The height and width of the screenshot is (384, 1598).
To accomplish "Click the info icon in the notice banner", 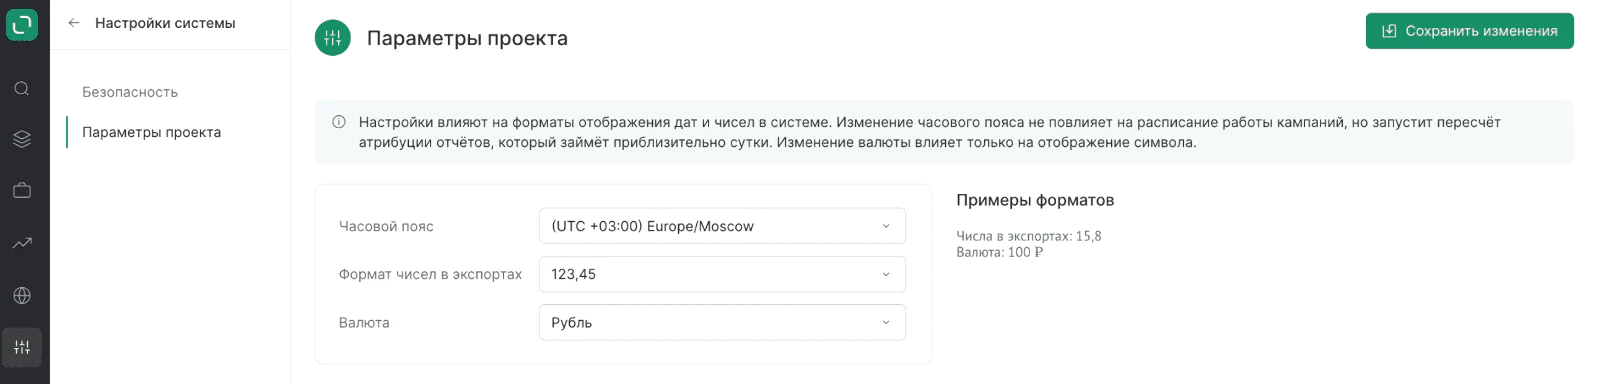I will [x=339, y=122].
